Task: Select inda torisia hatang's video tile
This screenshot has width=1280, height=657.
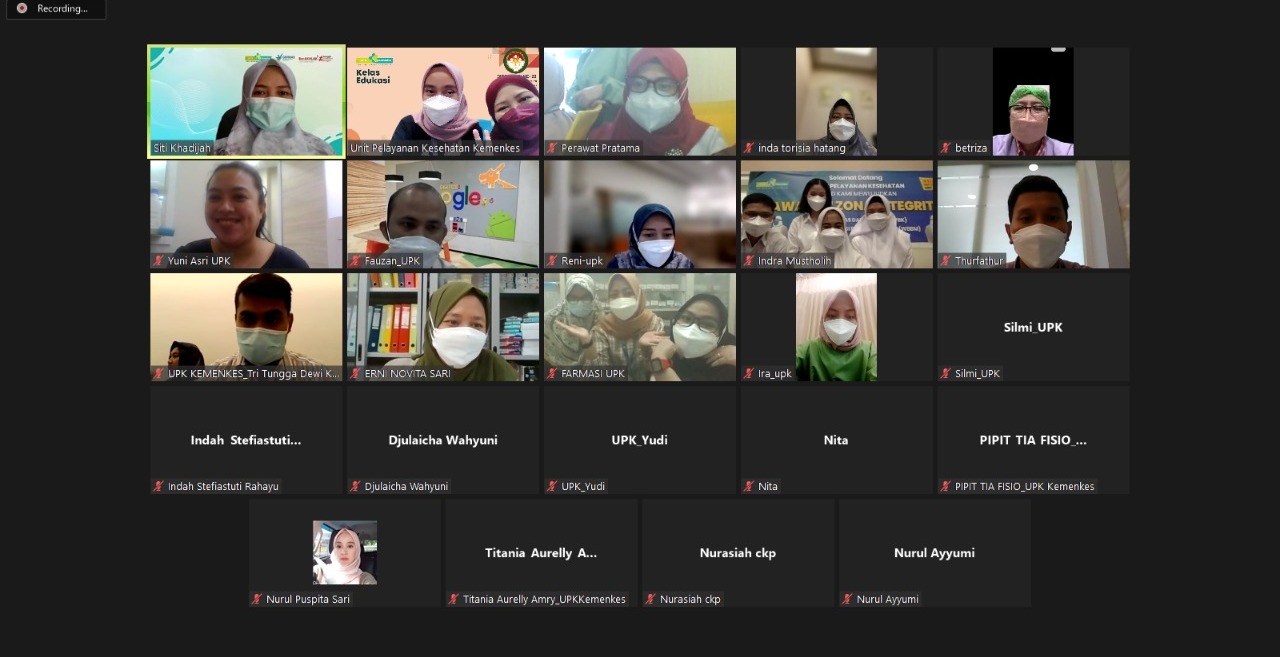Action: (x=836, y=101)
